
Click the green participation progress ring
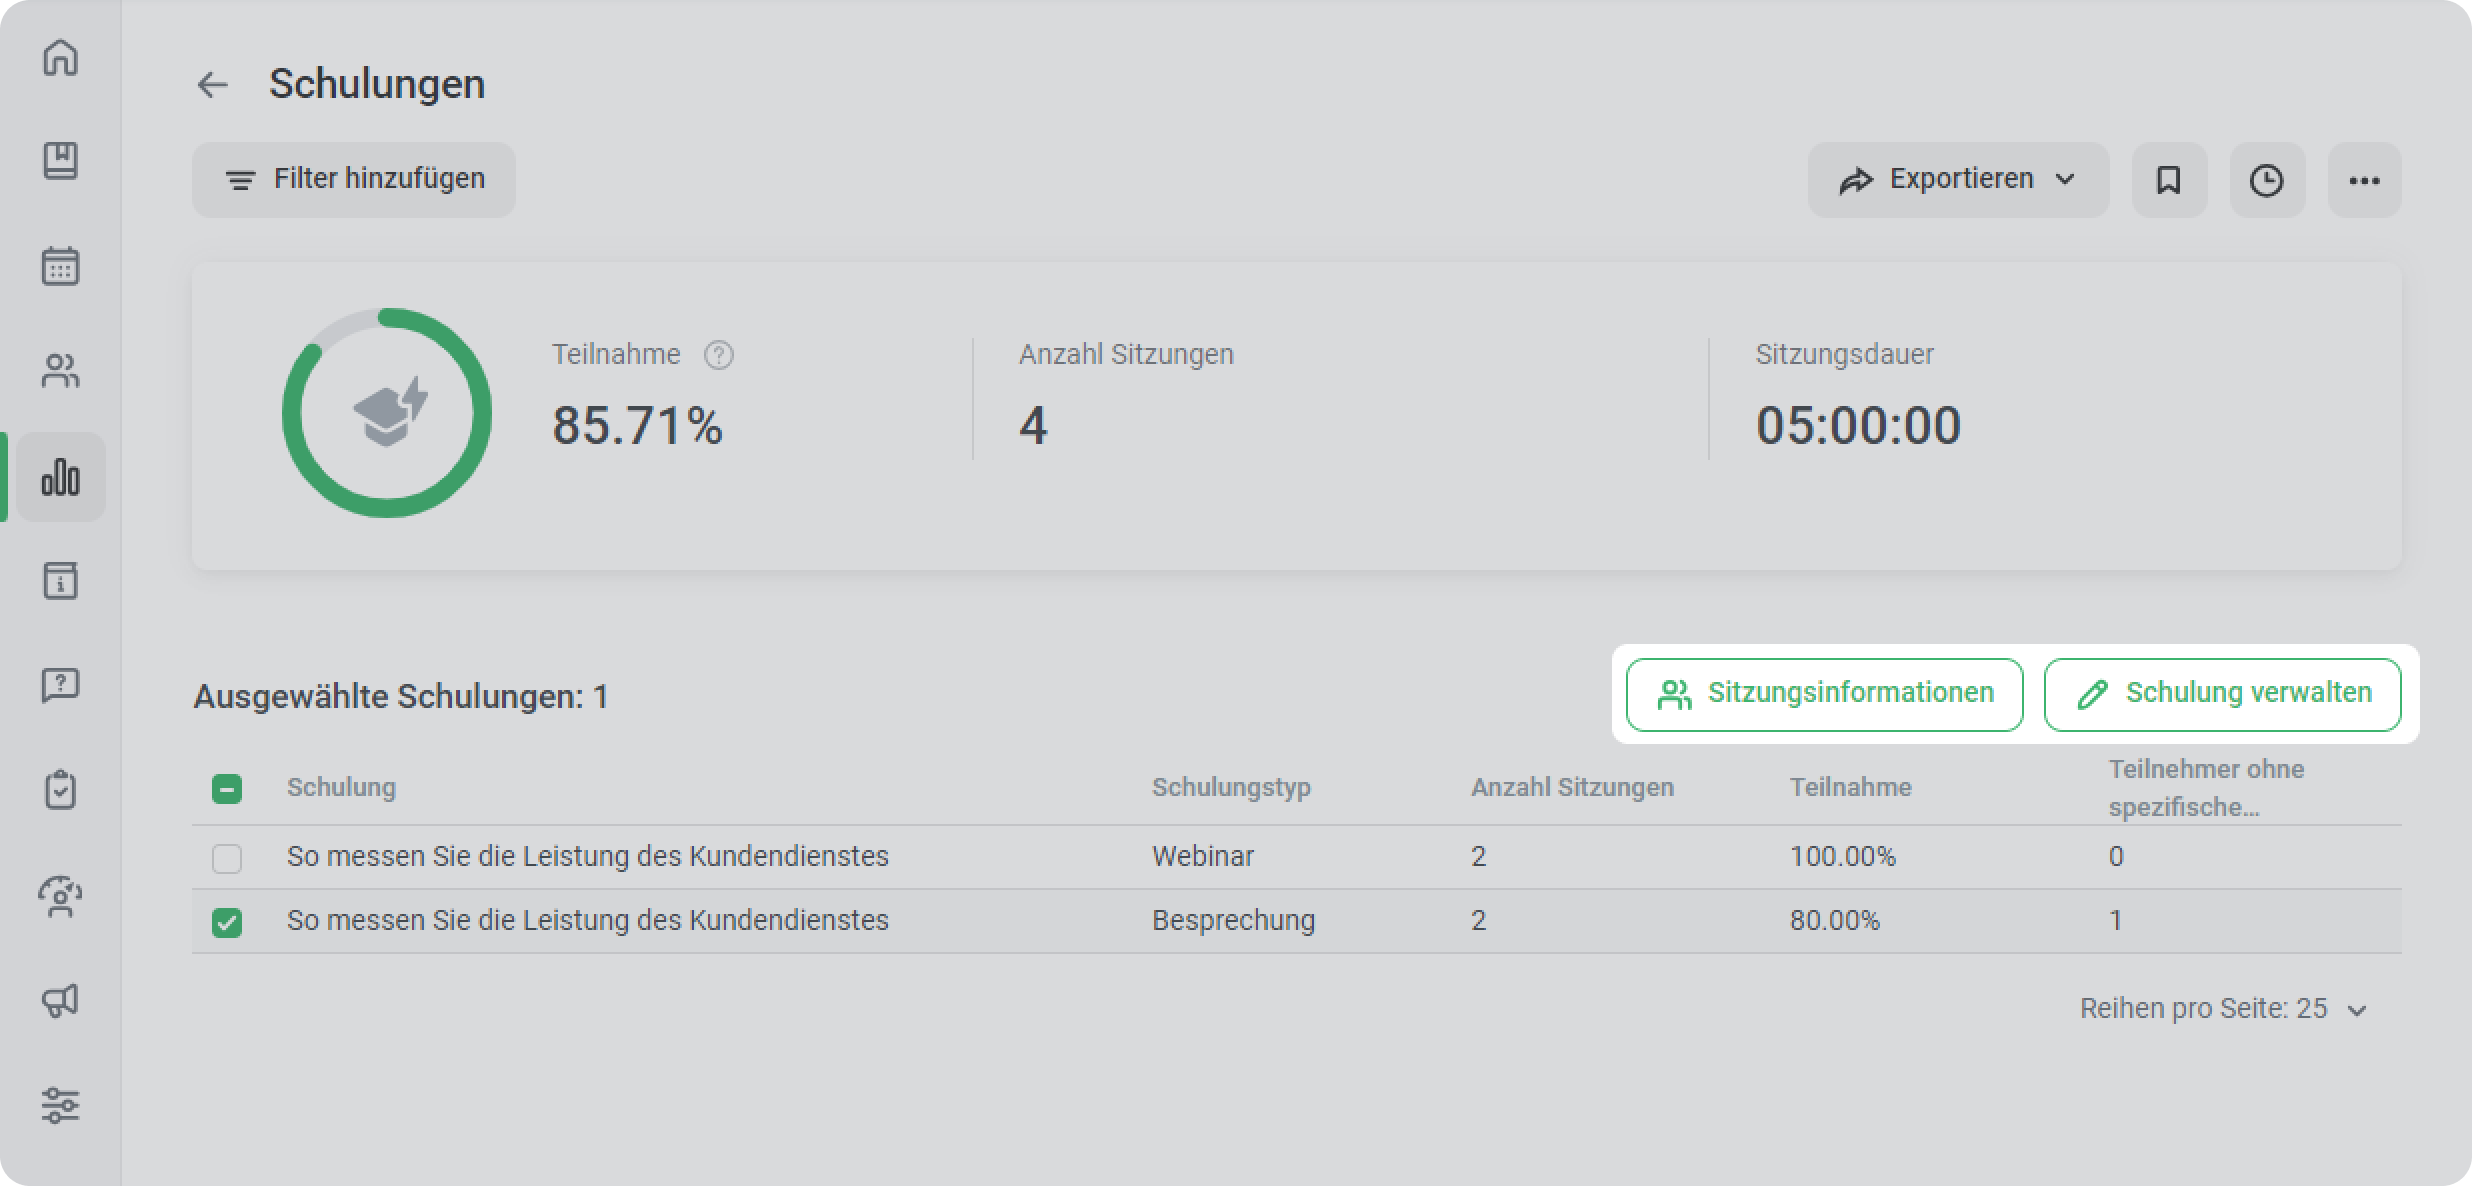[387, 413]
